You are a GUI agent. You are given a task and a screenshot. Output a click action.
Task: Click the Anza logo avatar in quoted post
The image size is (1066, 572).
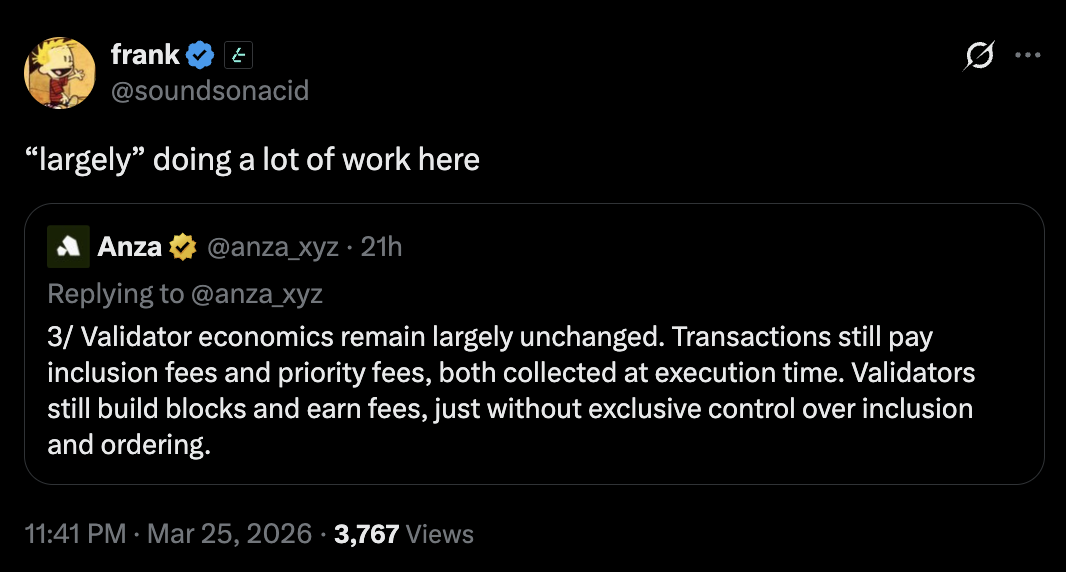point(67,247)
